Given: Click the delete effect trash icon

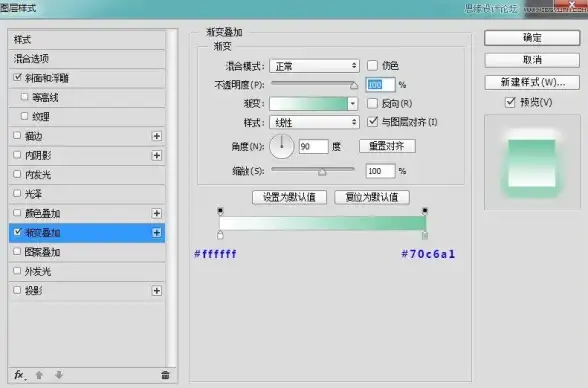Looking at the screenshot, I should tap(165, 375).
